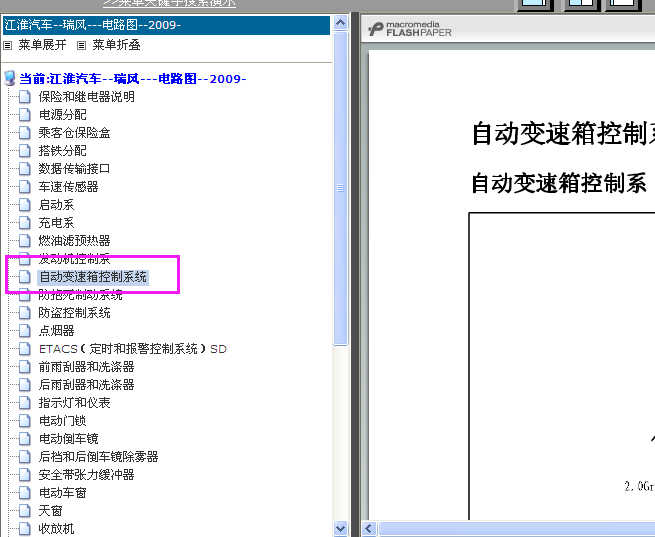Open 搭铁分配 page

[63, 150]
